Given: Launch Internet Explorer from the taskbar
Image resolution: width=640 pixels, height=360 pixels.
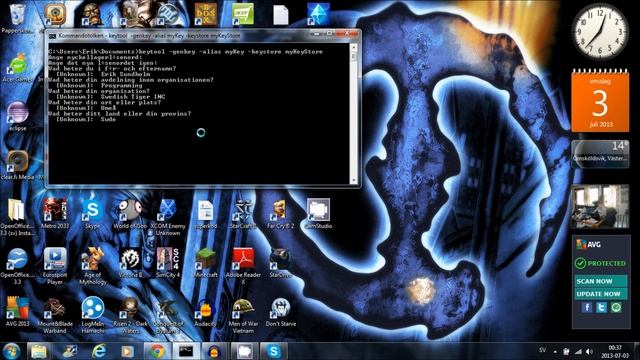Looking at the screenshot, I should 98,351.
